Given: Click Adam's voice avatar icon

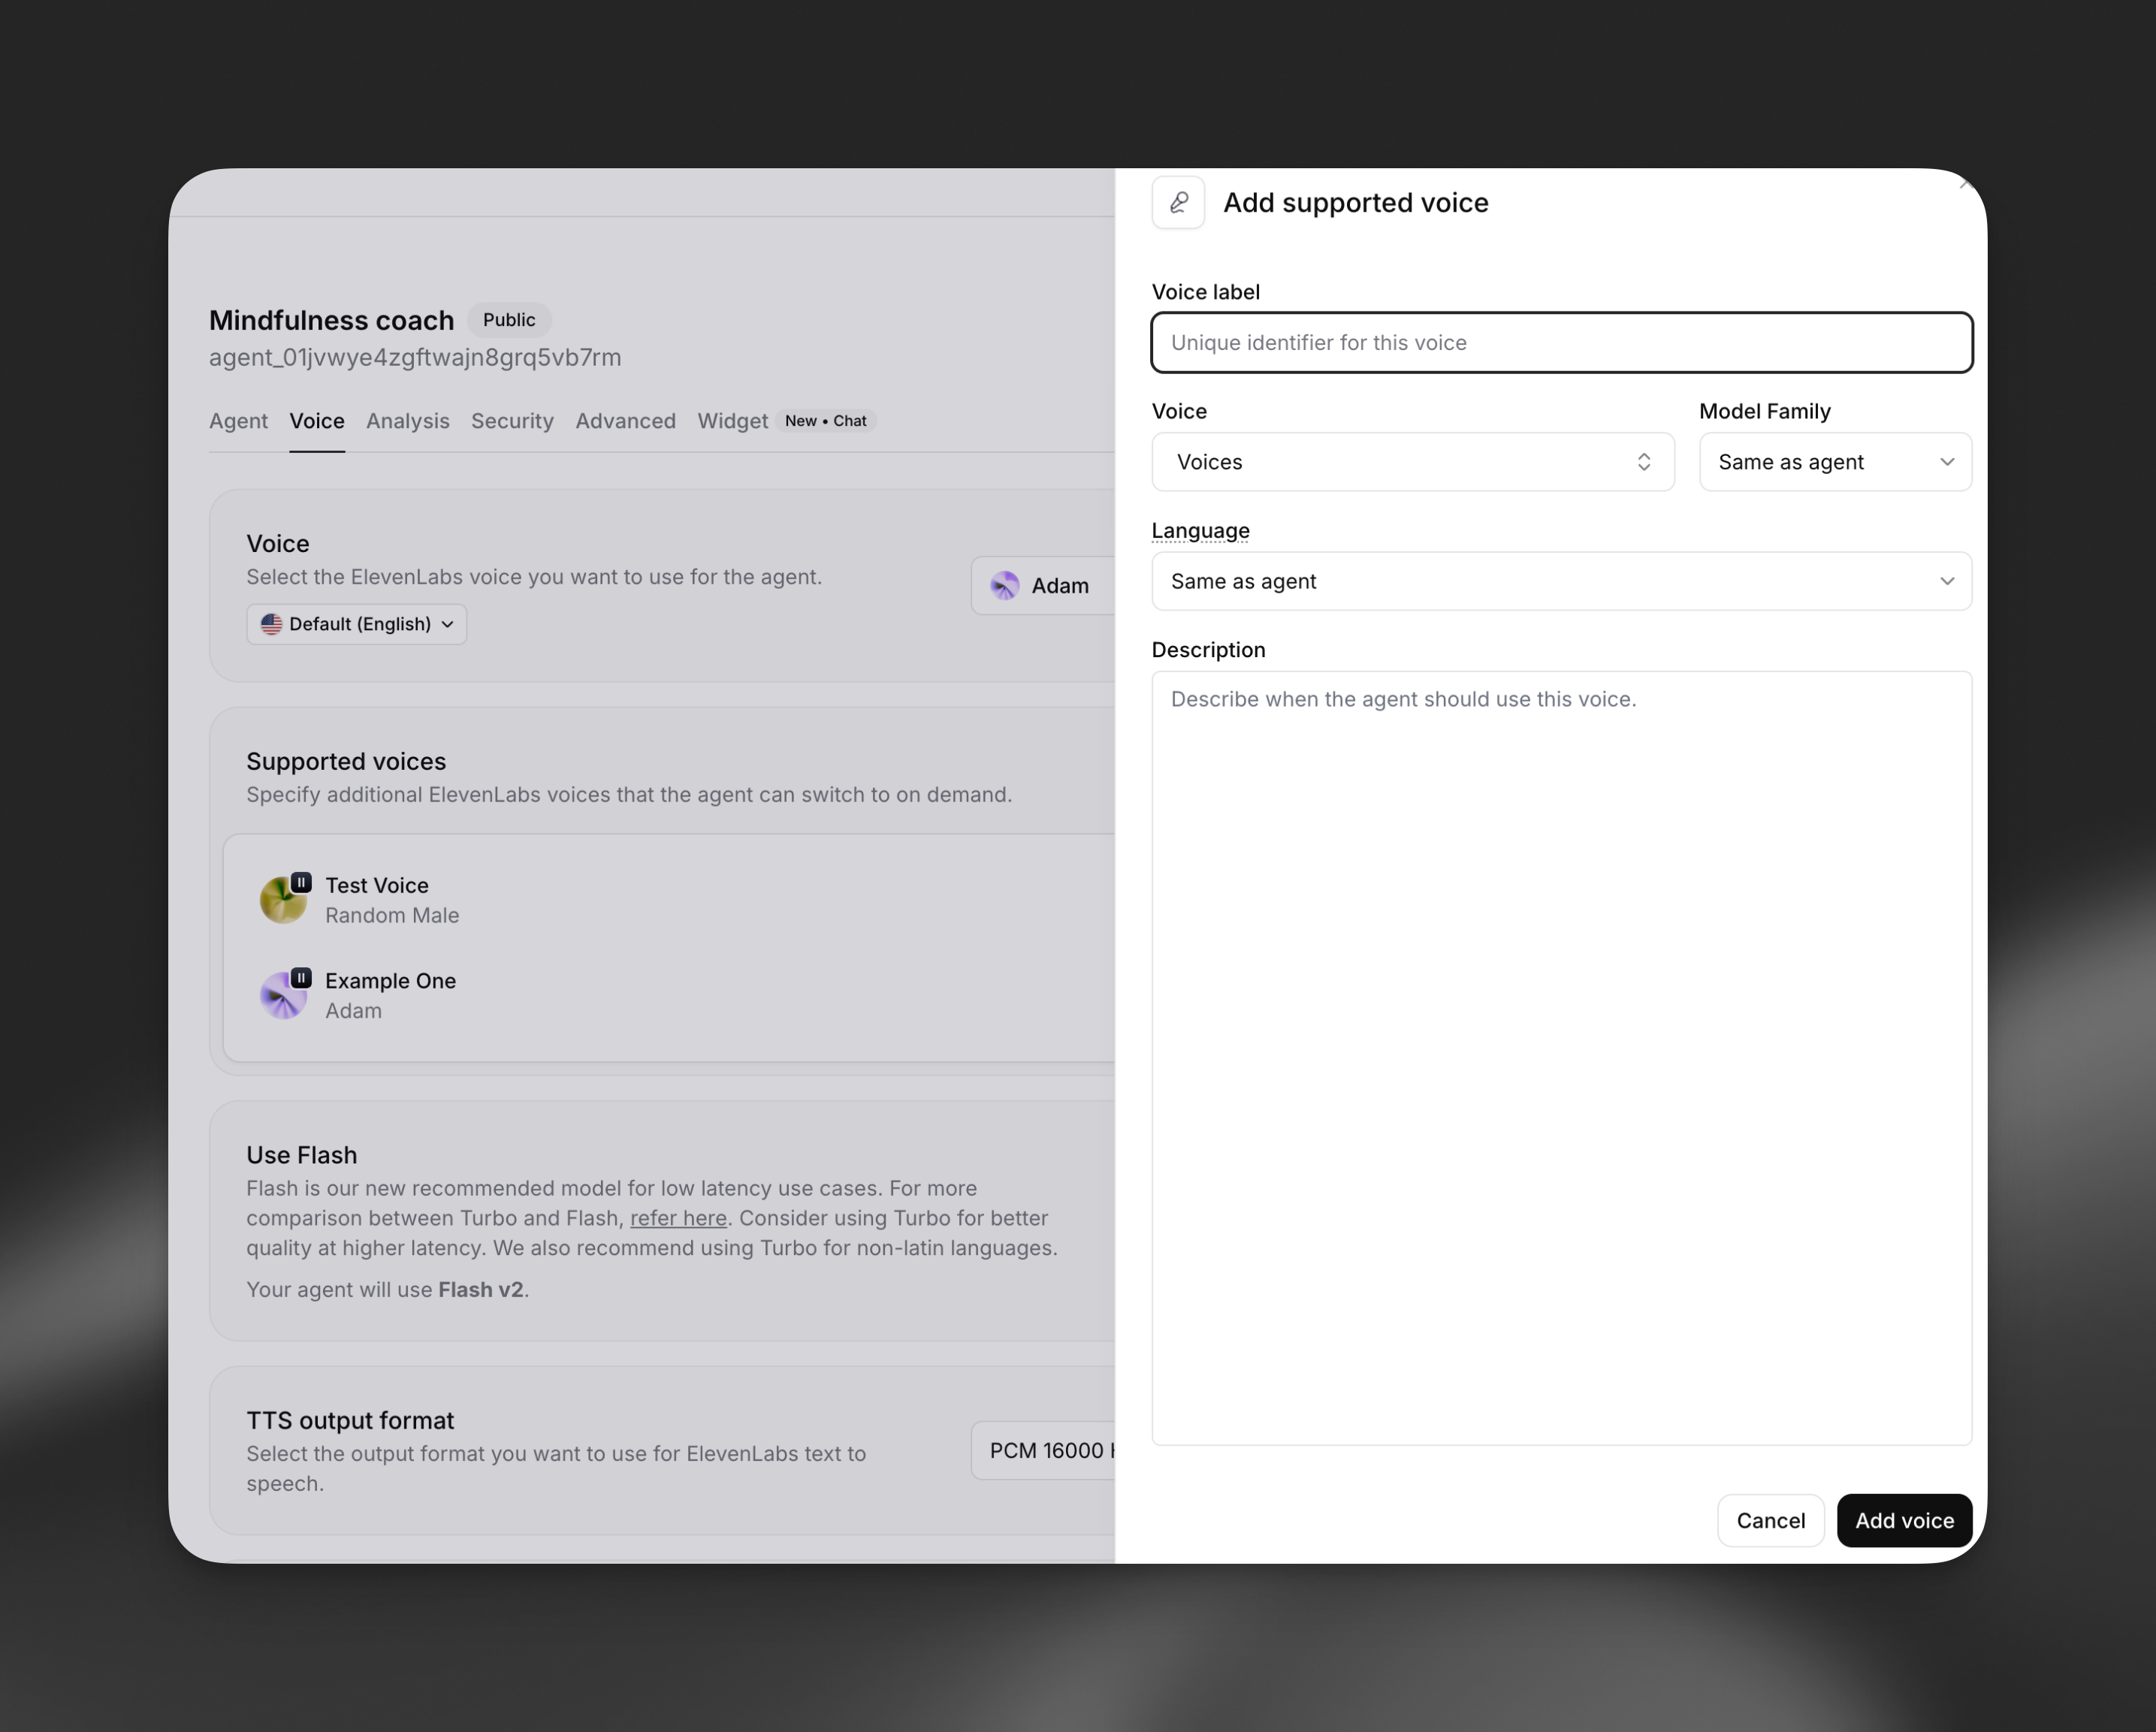Looking at the screenshot, I should click(1004, 585).
